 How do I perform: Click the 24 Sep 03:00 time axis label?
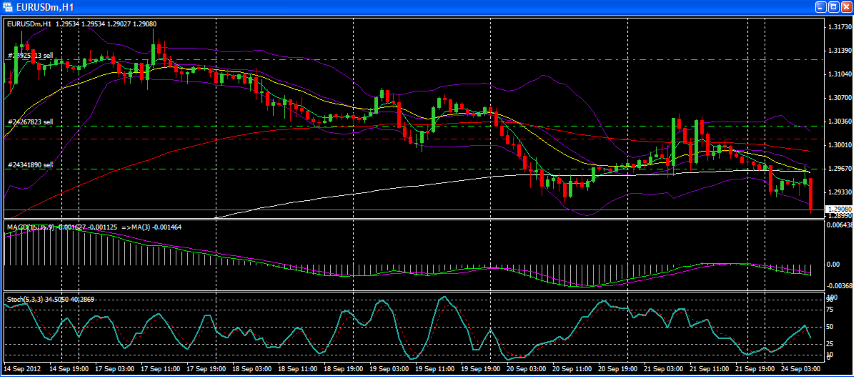[x=802, y=368]
